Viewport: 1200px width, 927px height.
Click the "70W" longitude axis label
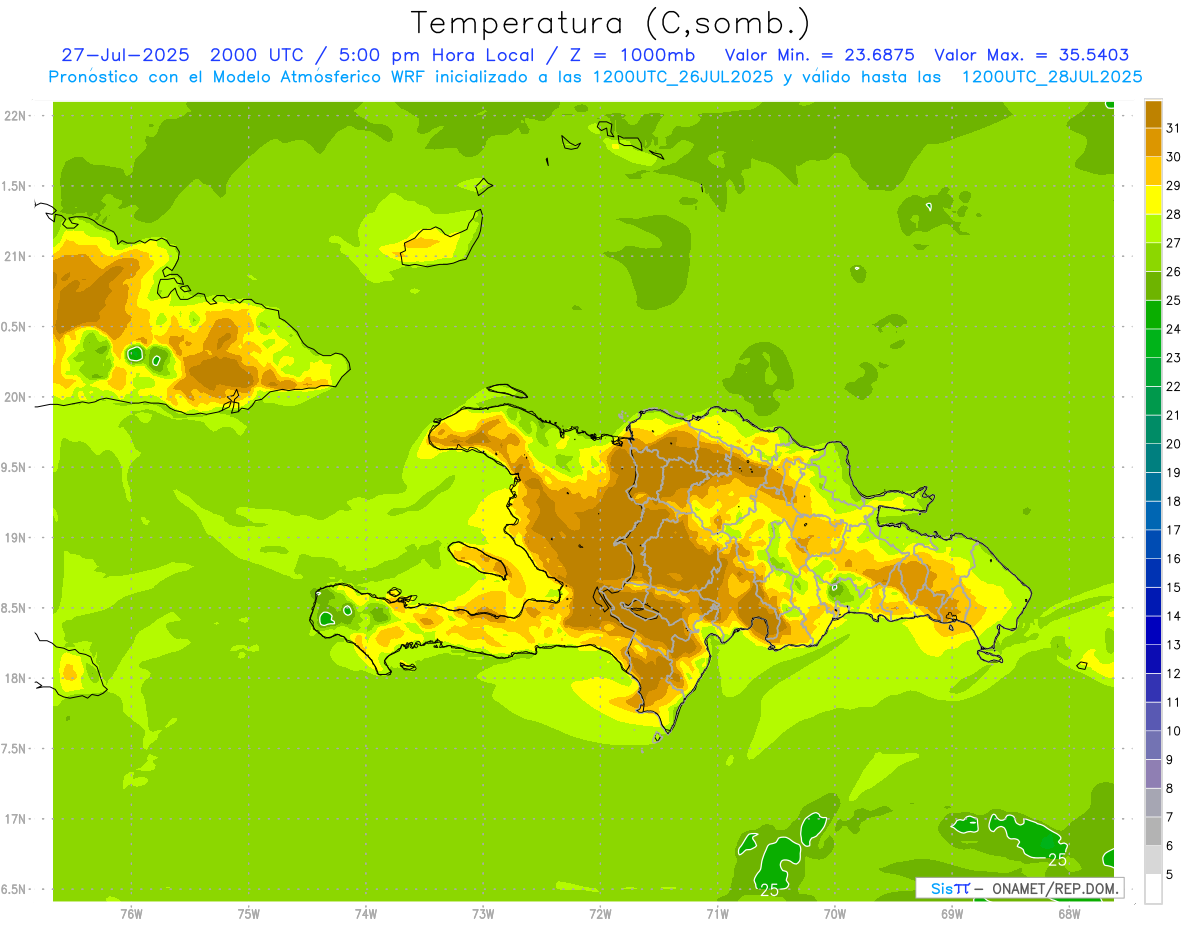pos(835,914)
